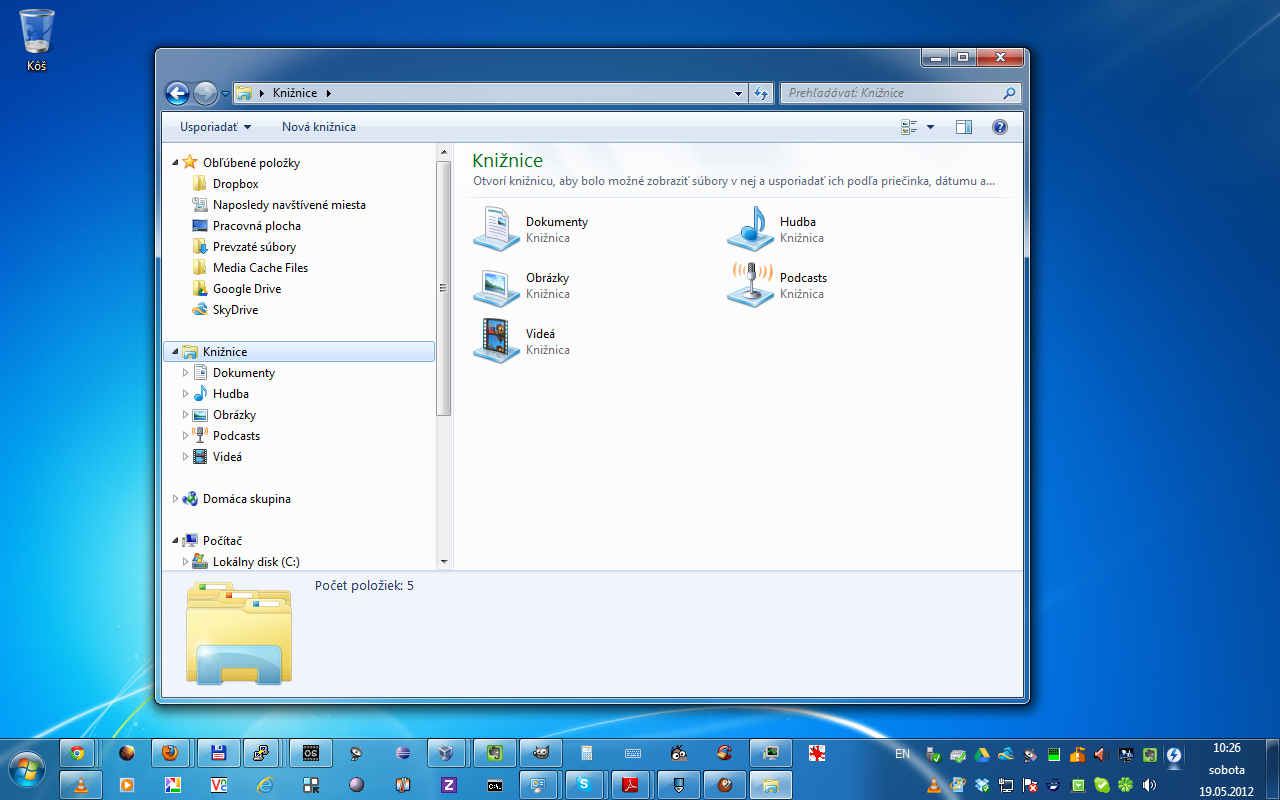Open the Dokumenty library icon
This screenshot has height=800, width=1280.
[497, 229]
